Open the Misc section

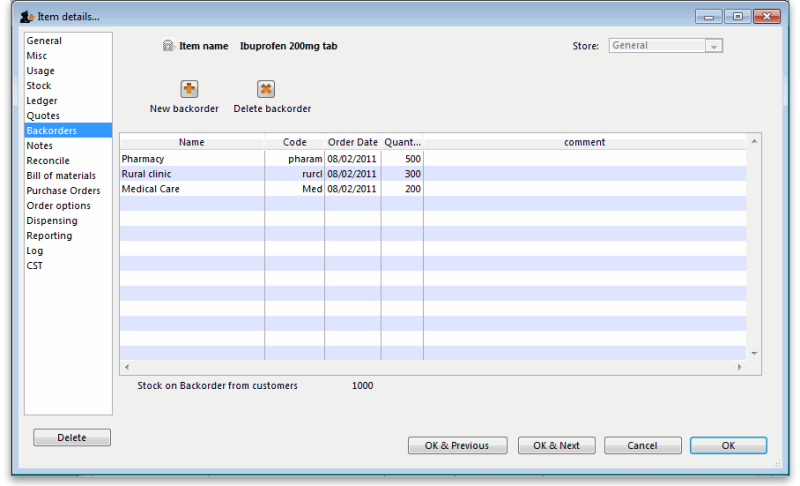pos(68,56)
